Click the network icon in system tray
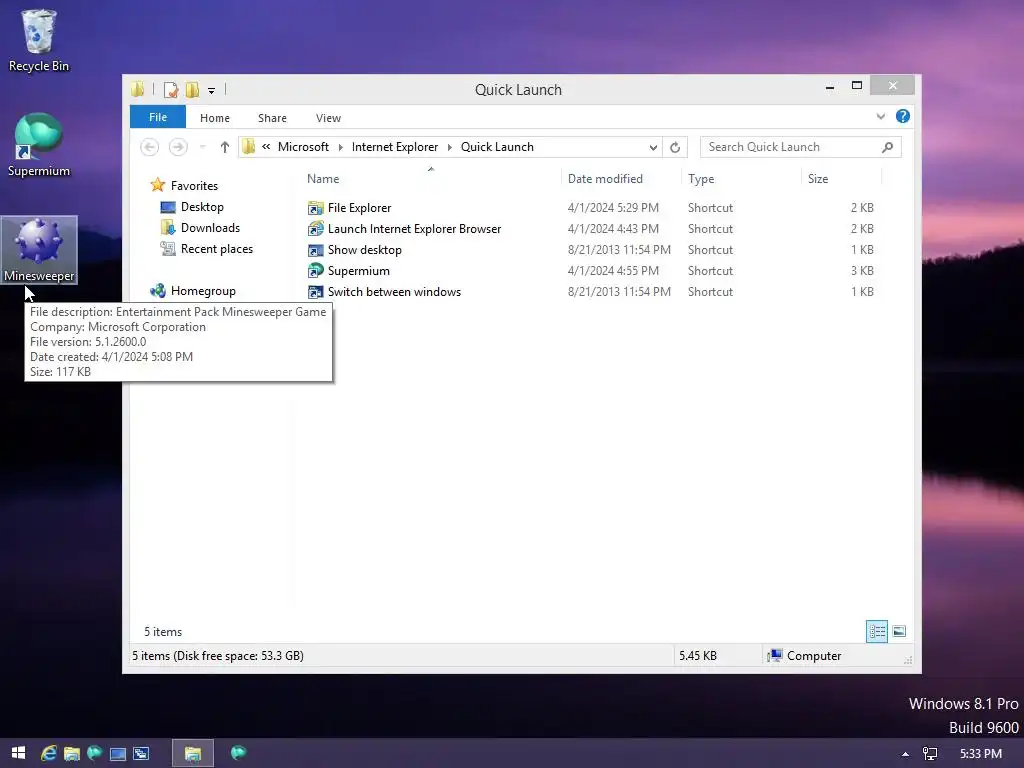 click(930, 754)
